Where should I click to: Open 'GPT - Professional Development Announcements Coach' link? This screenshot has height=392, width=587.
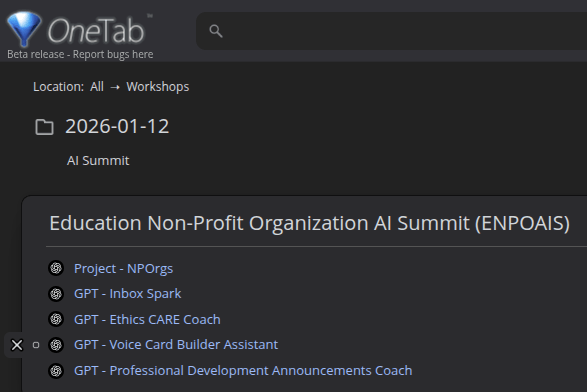point(243,371)
